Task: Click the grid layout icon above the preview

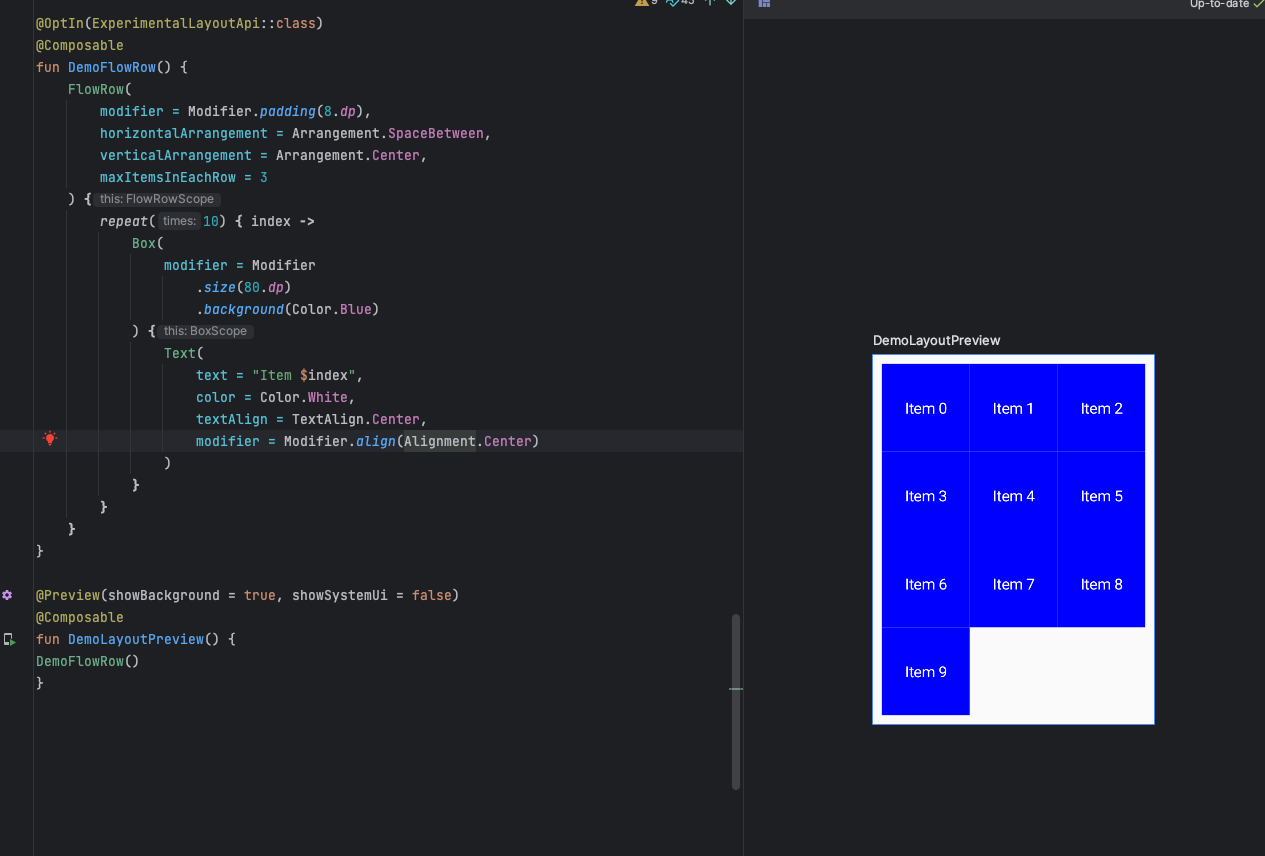Action: click(x=764, y=4)
